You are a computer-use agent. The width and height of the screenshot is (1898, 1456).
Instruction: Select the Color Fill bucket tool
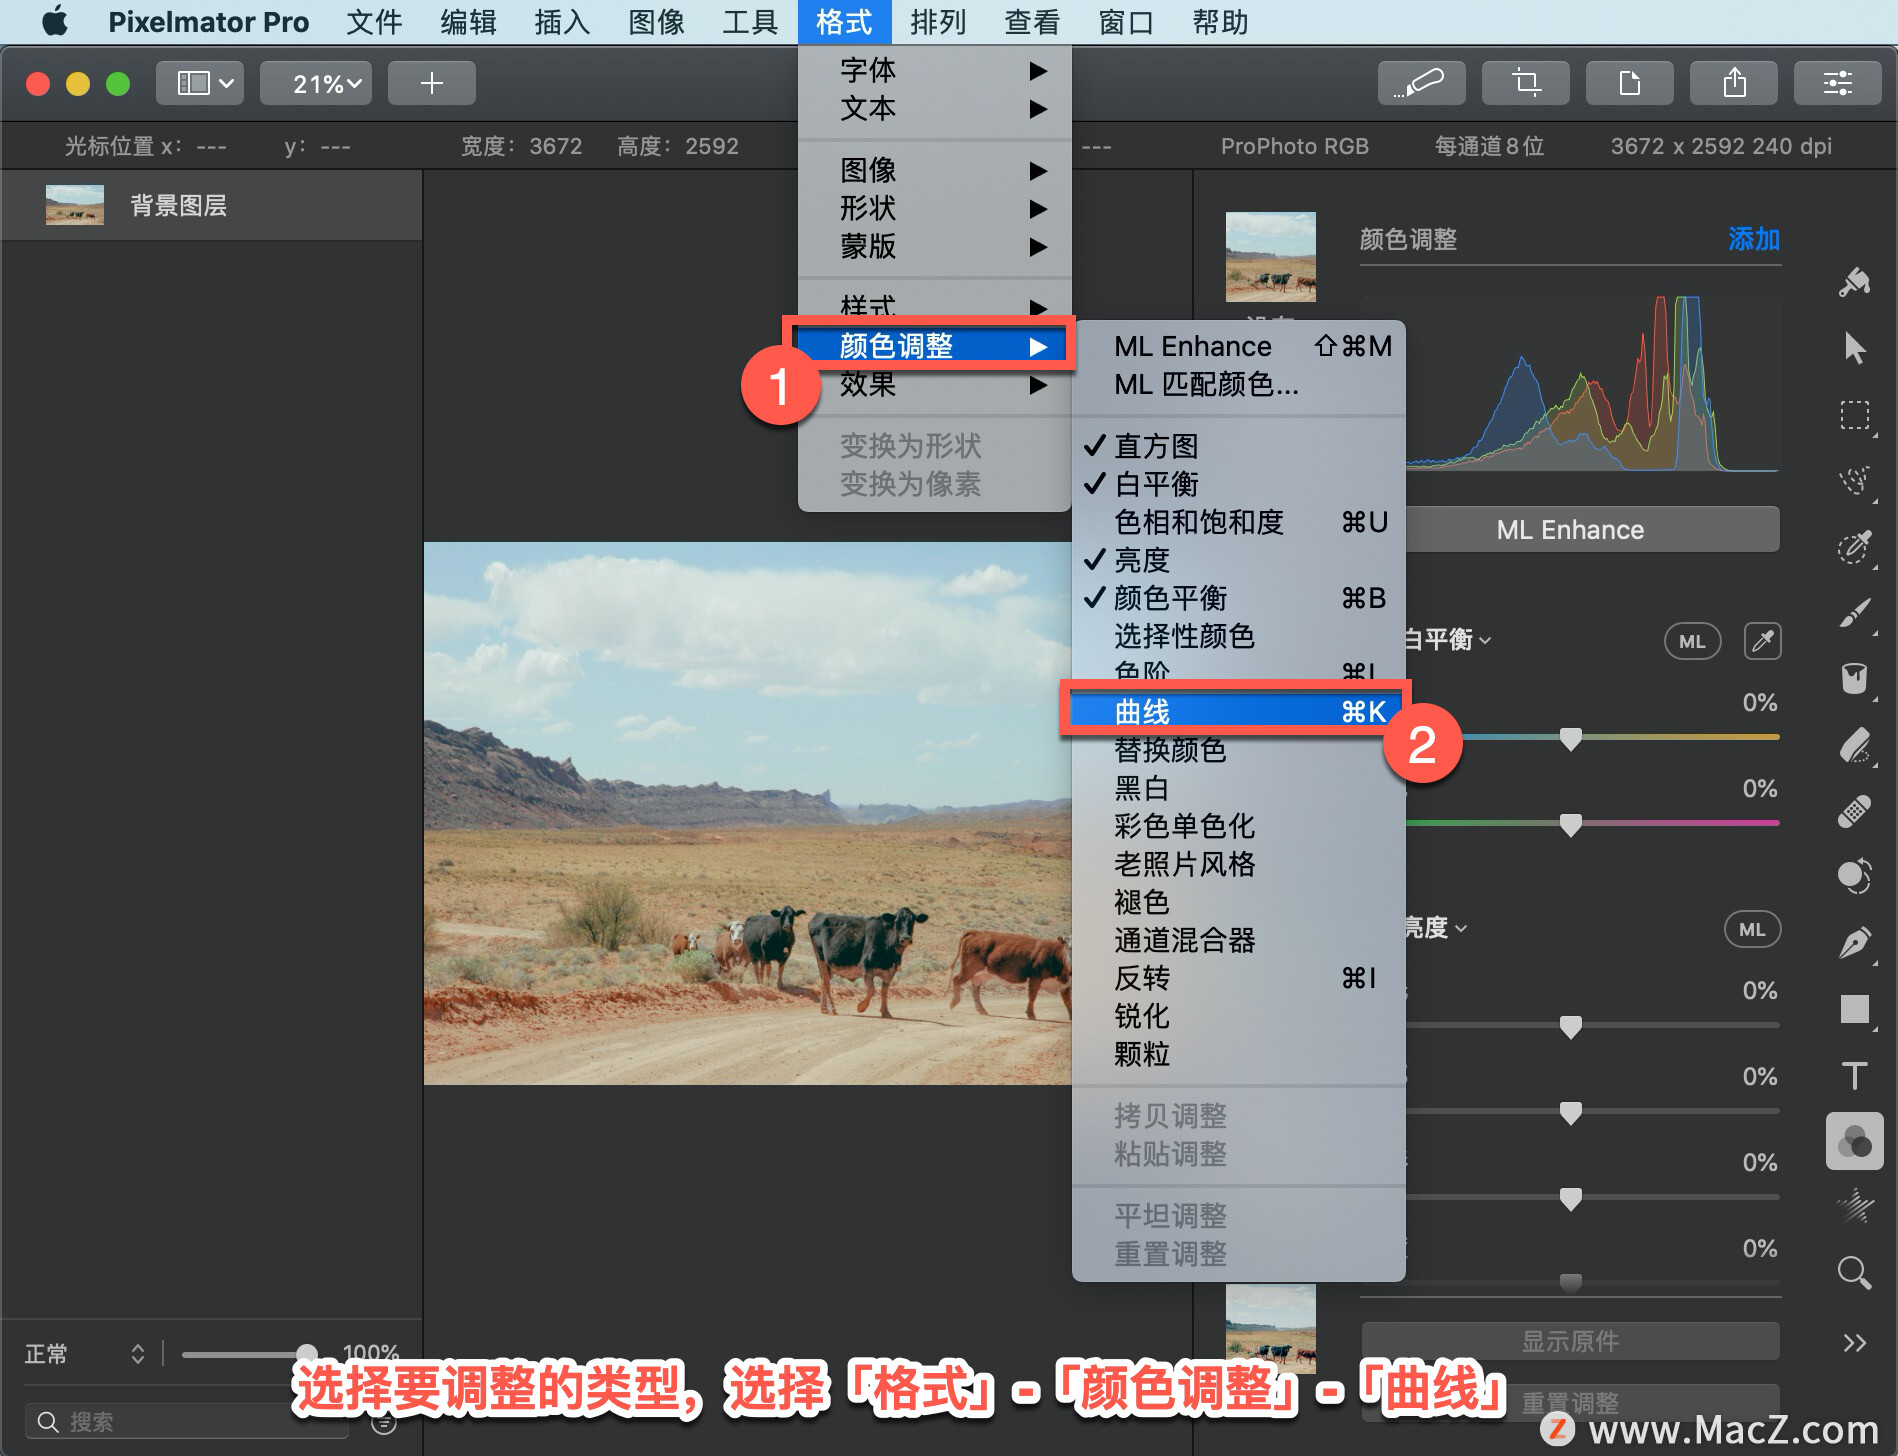pos(1855,679)
